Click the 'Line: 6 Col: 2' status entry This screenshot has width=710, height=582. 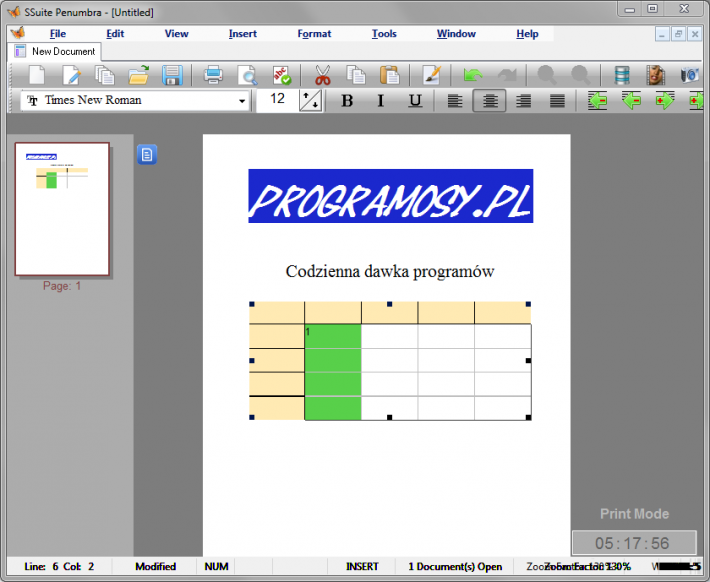click(x=59, y=566)
